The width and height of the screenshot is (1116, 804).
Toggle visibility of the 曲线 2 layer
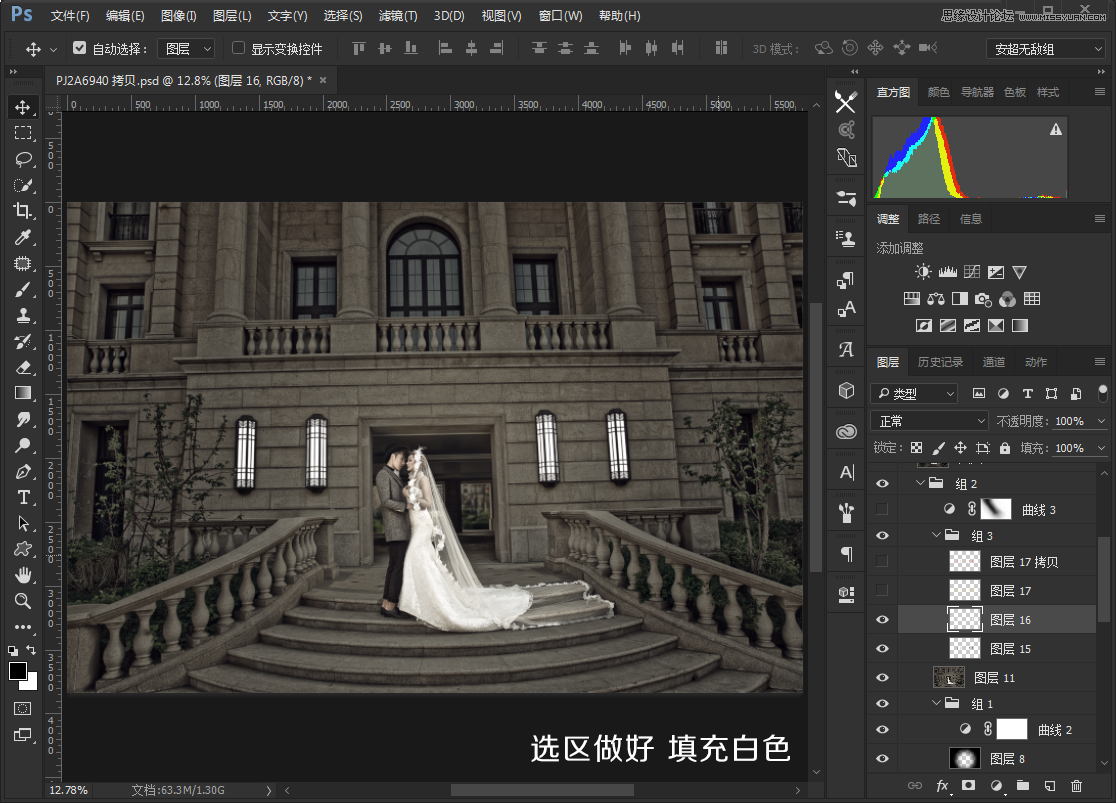(x=882, y=729)
